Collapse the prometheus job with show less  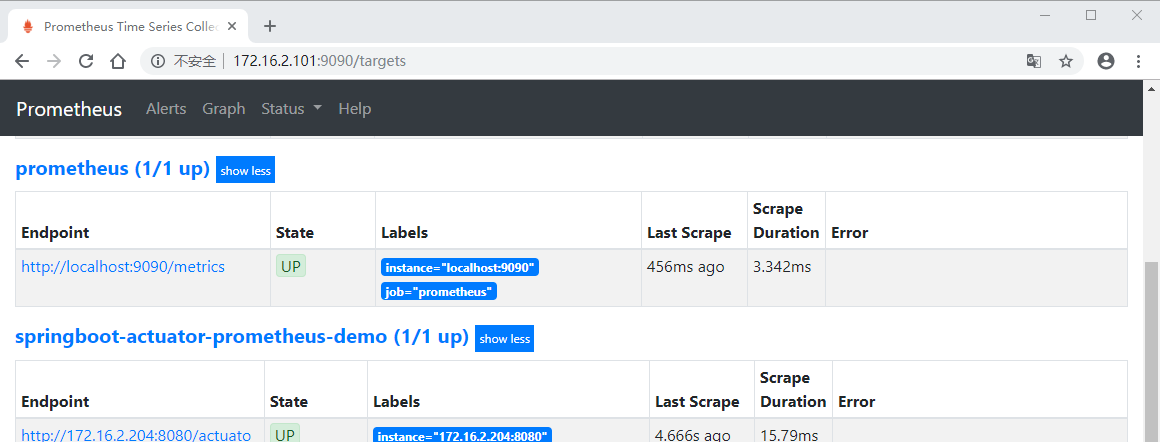pyautogui.click(x=246, y=170)
